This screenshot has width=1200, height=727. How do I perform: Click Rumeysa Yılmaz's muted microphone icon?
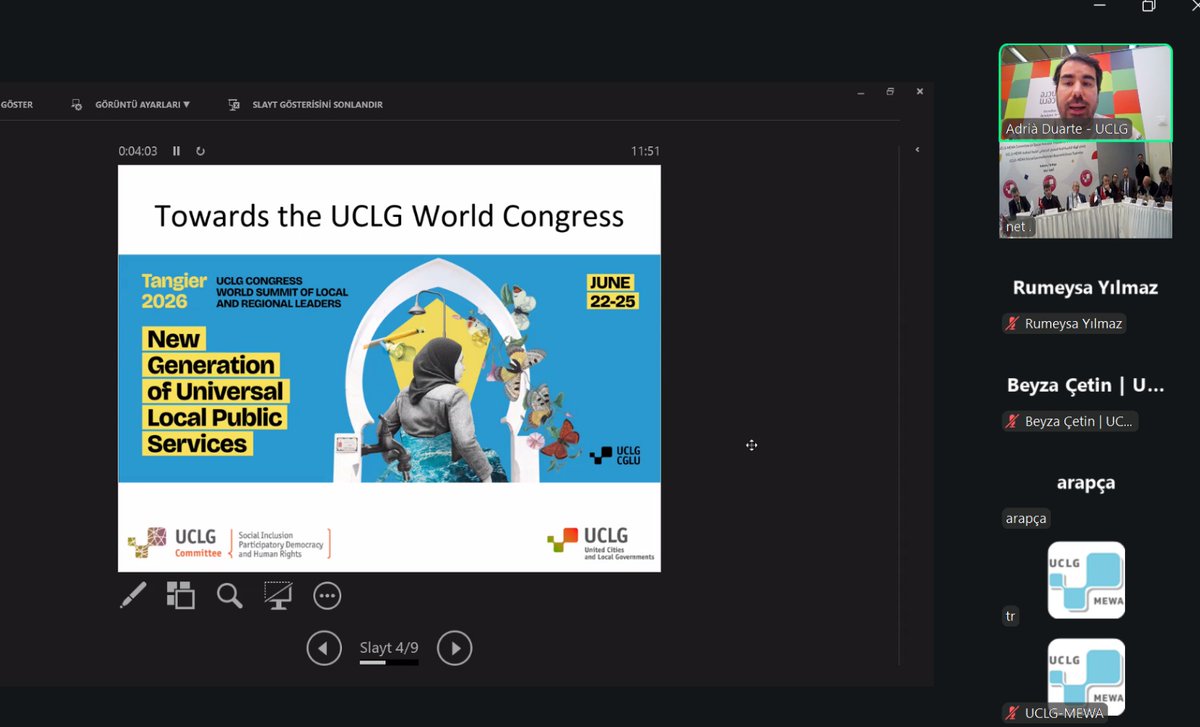1012,324
